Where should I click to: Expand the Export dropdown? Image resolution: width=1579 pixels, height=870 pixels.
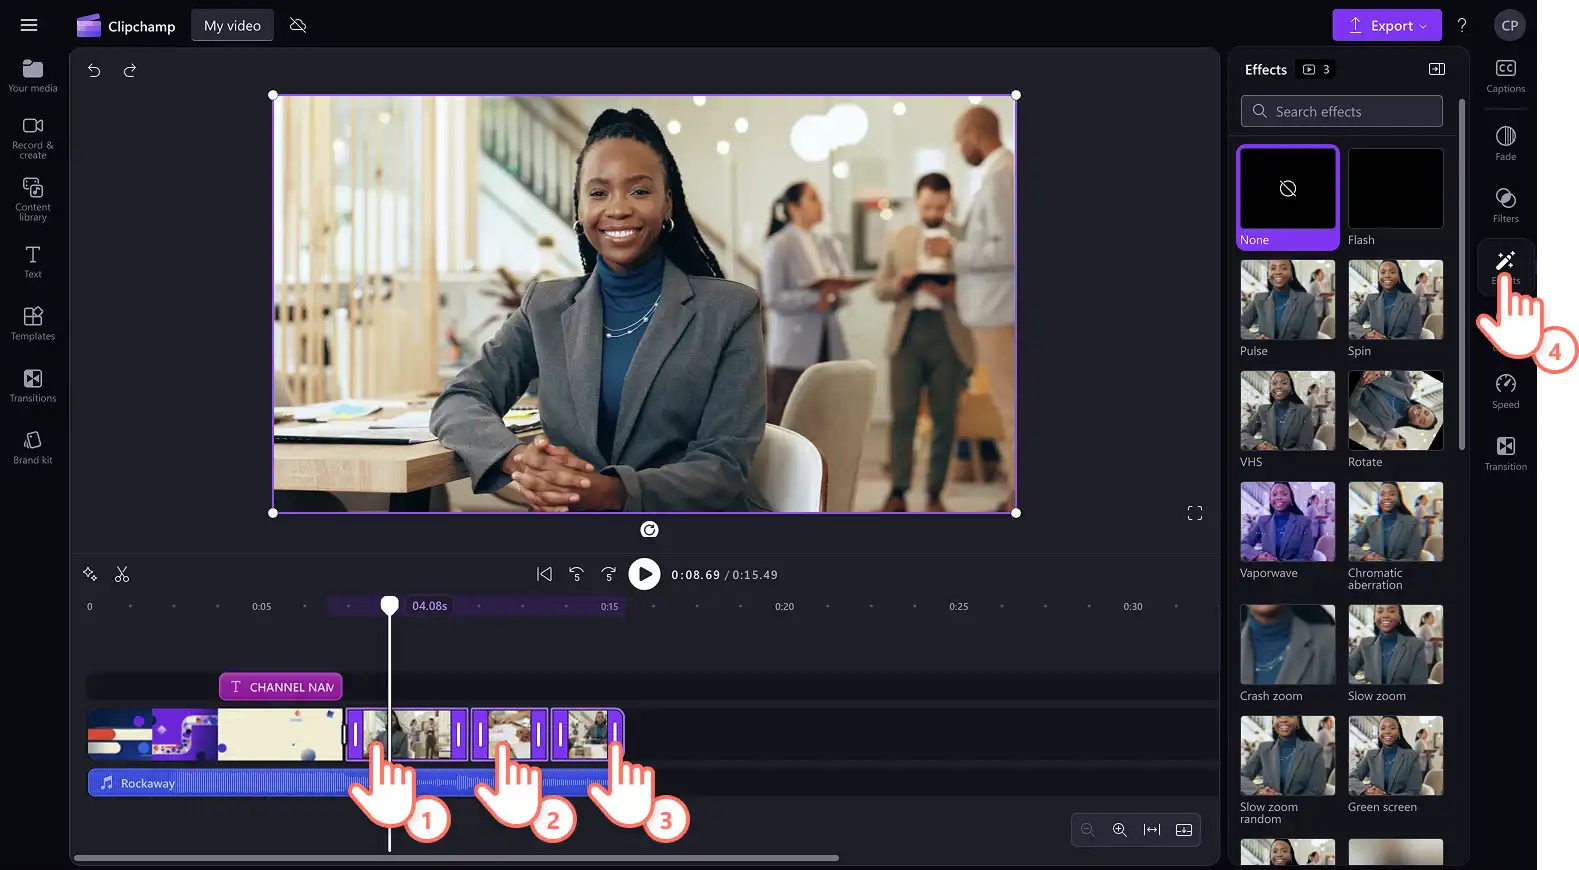(1386, 25)
